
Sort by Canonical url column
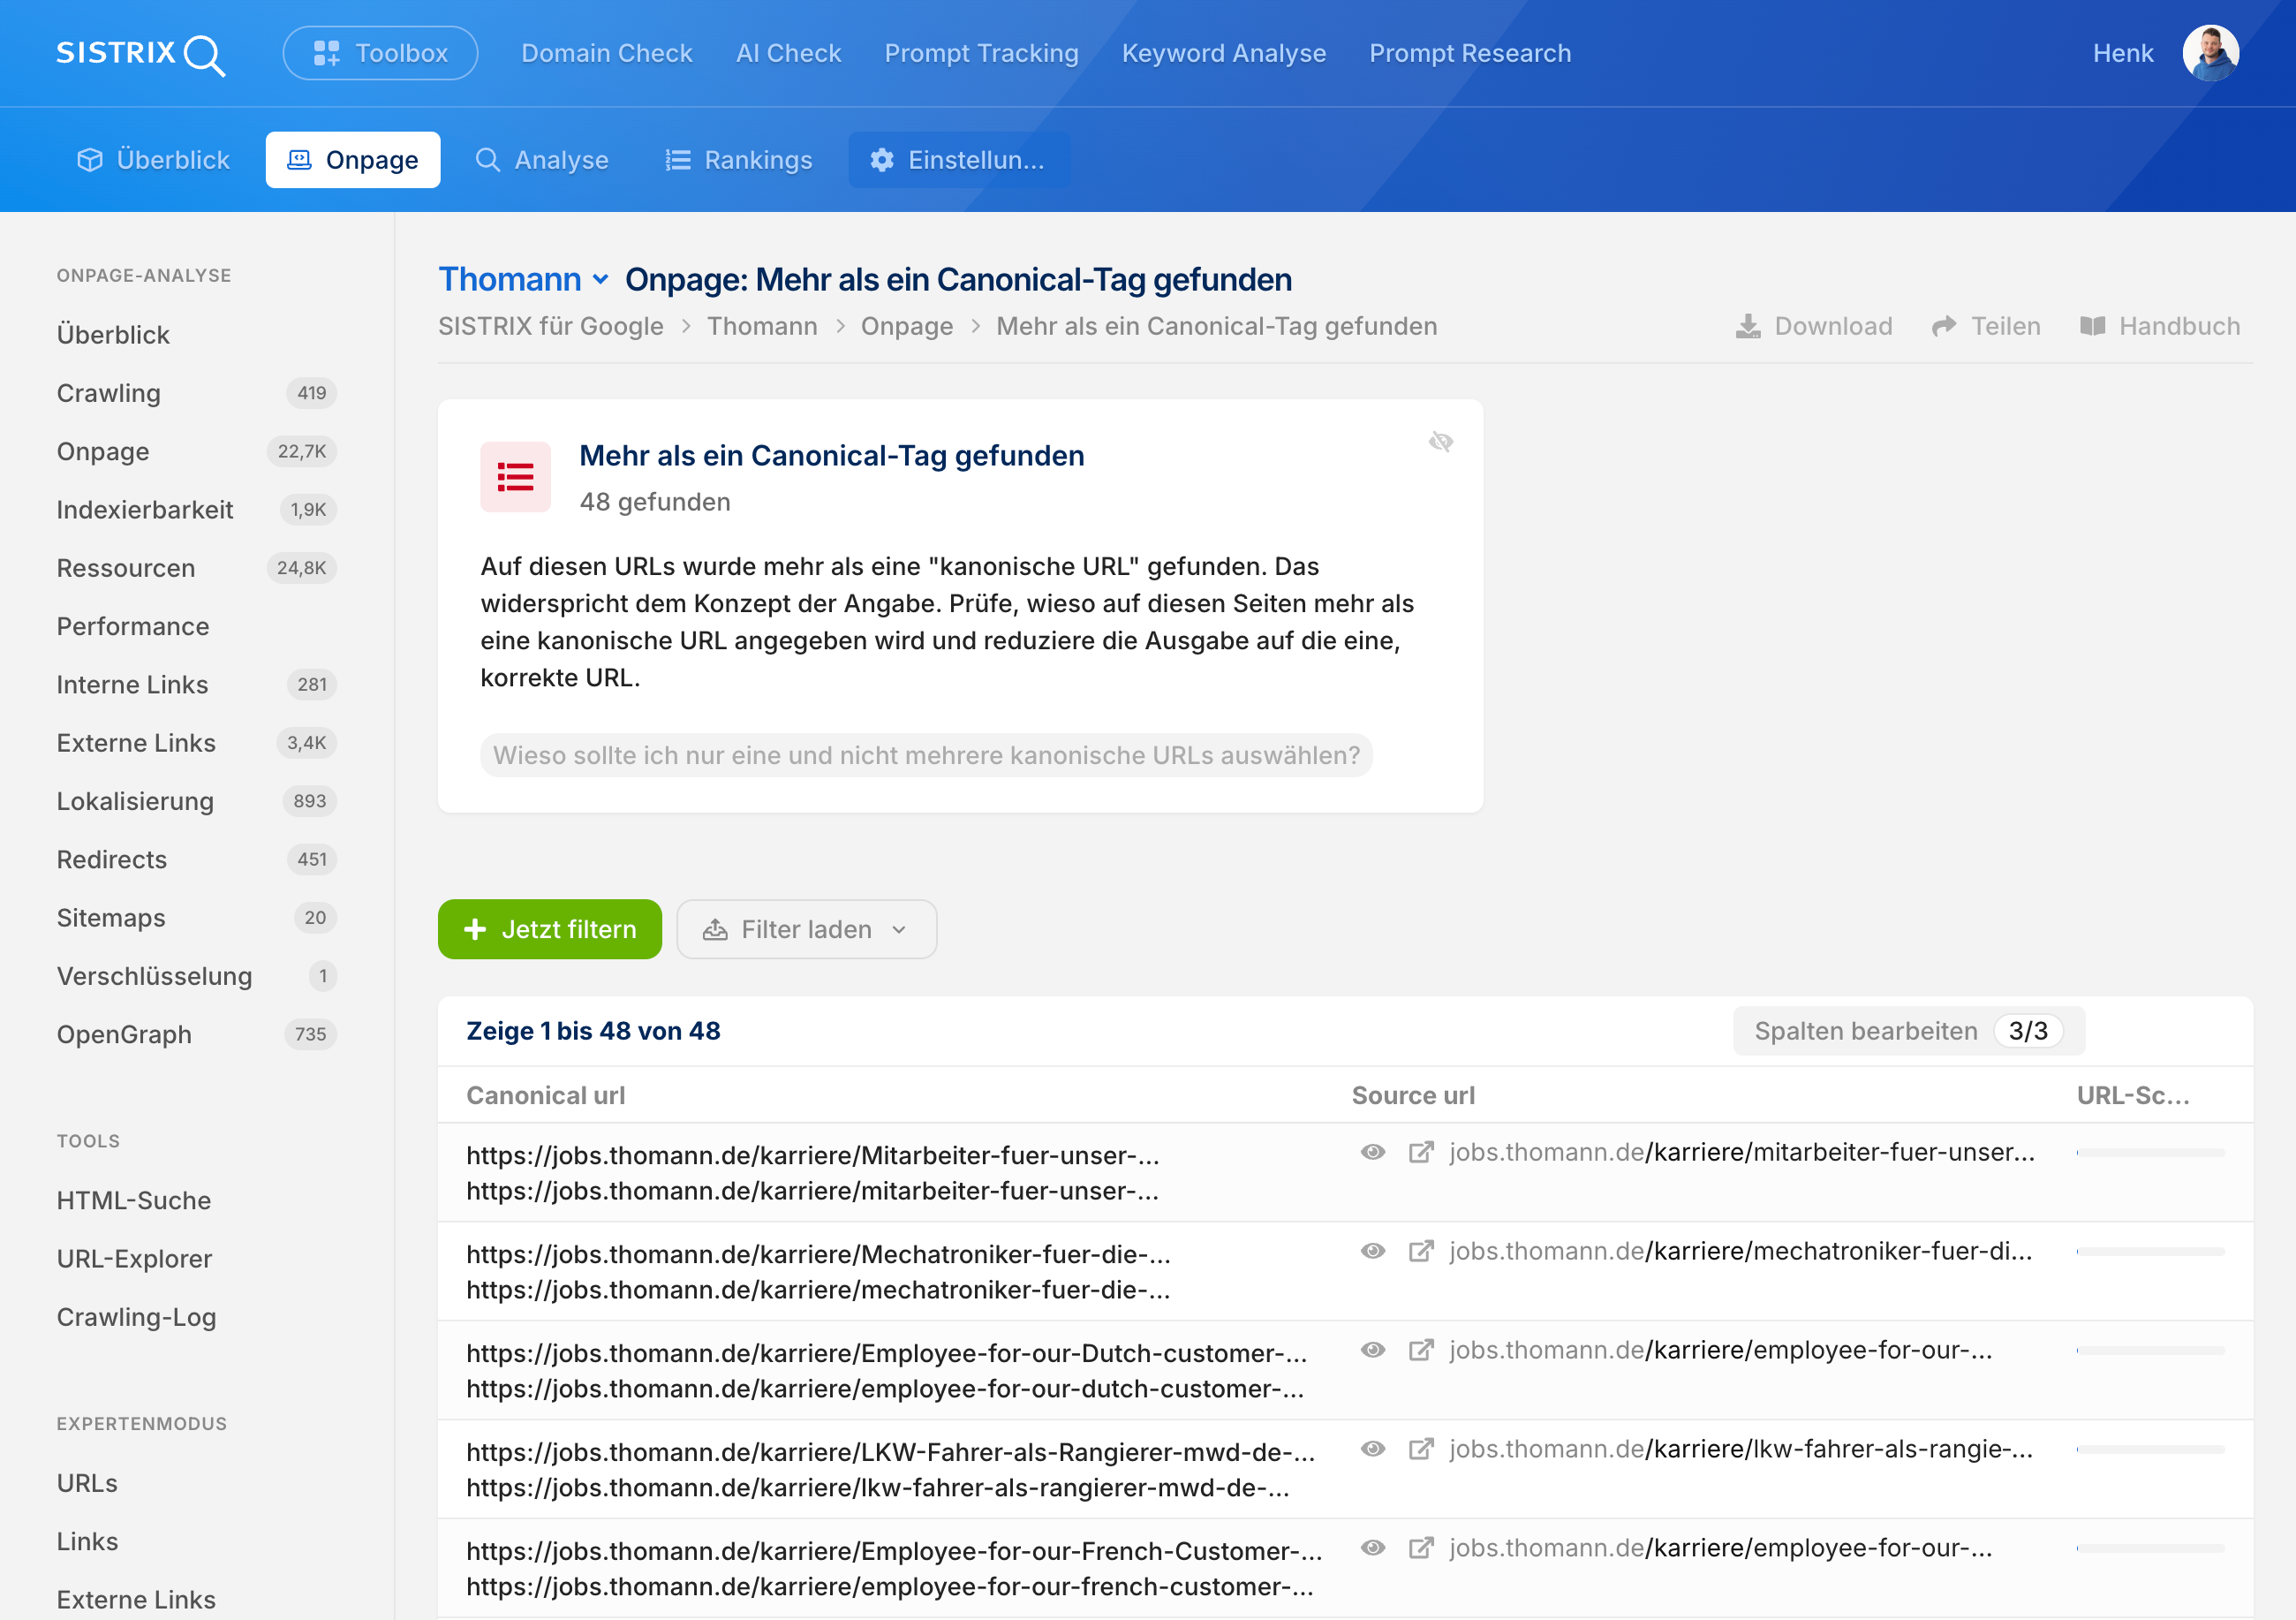click(x=545, y=1095)
